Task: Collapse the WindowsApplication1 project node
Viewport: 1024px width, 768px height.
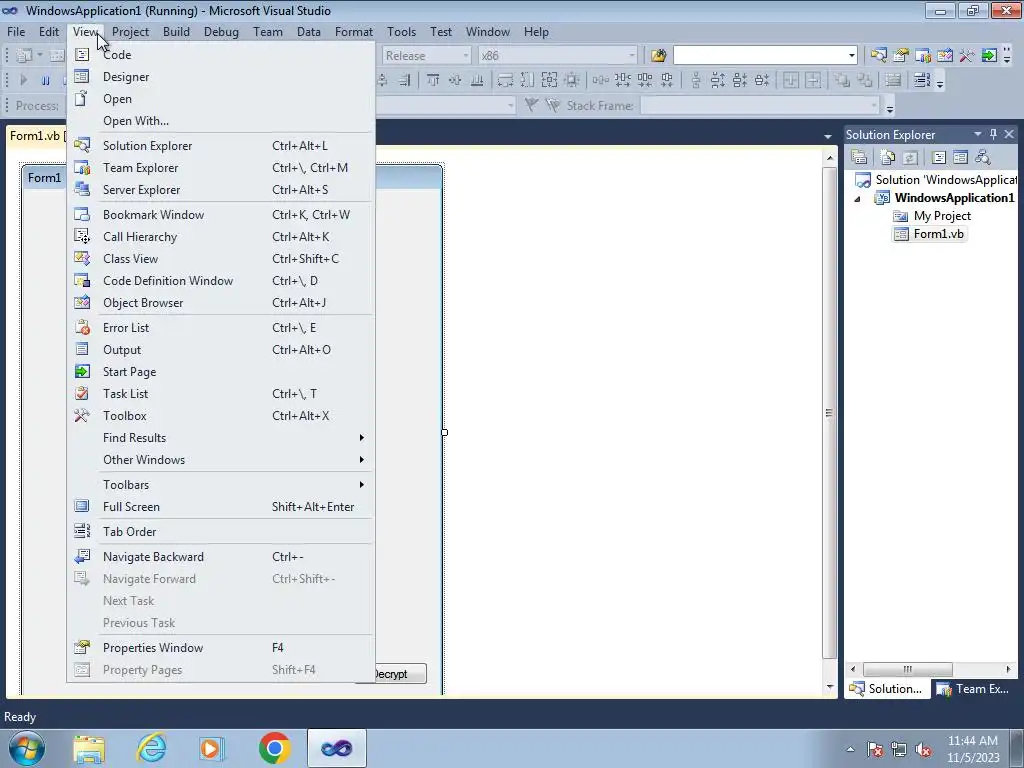Action: pyautogui.click(x=857, y=199)
